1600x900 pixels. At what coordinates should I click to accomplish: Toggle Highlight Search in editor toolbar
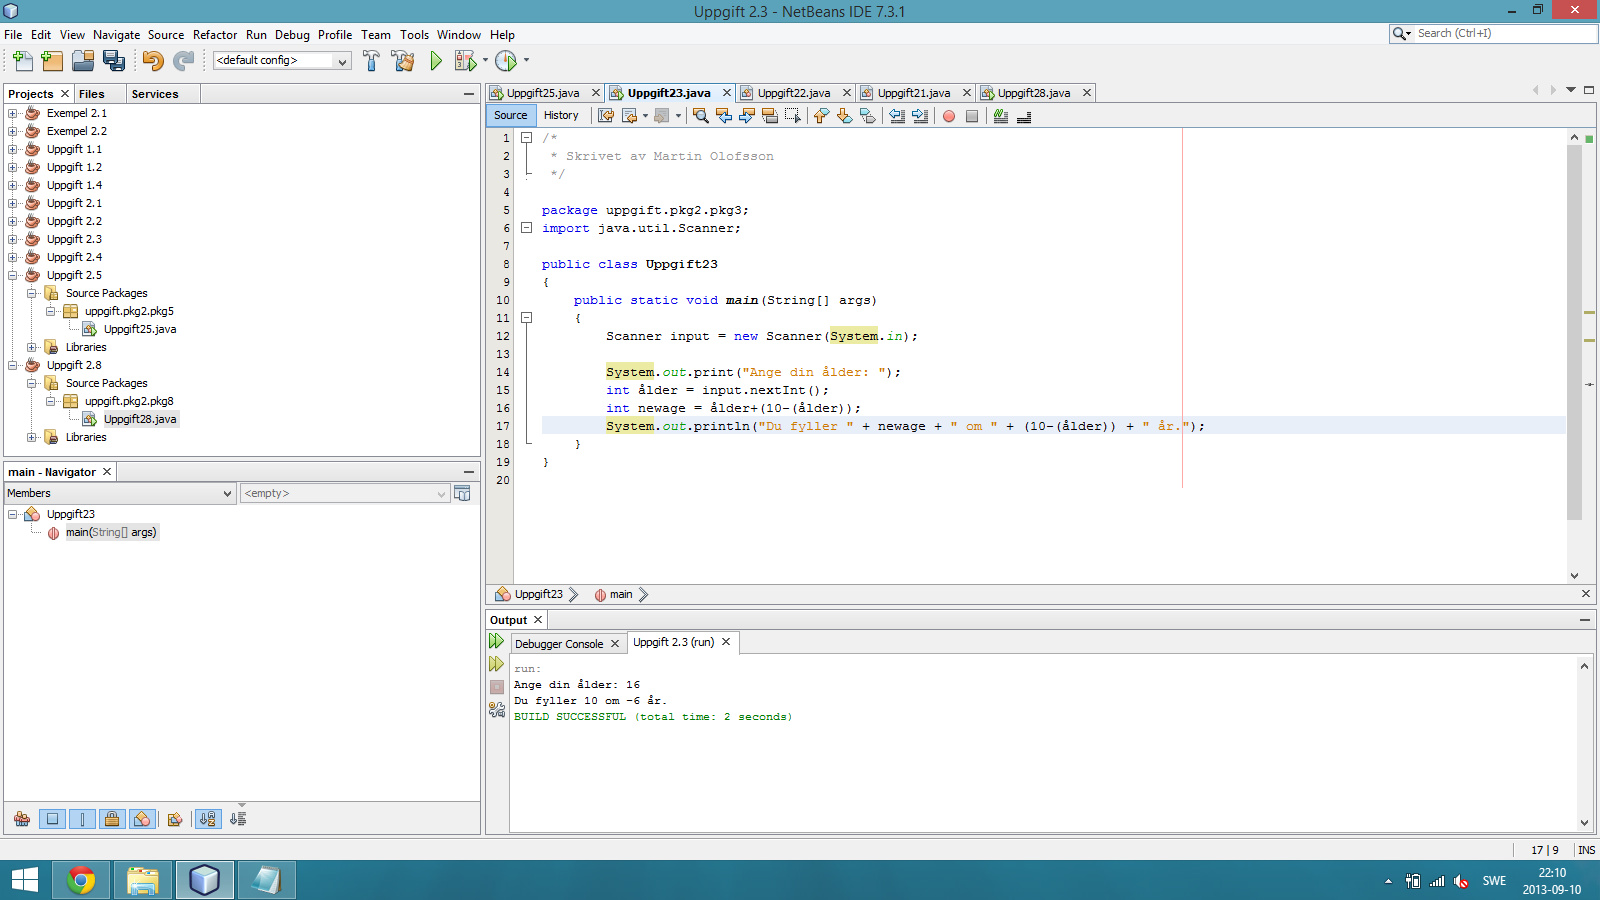(x=770, y=116)
